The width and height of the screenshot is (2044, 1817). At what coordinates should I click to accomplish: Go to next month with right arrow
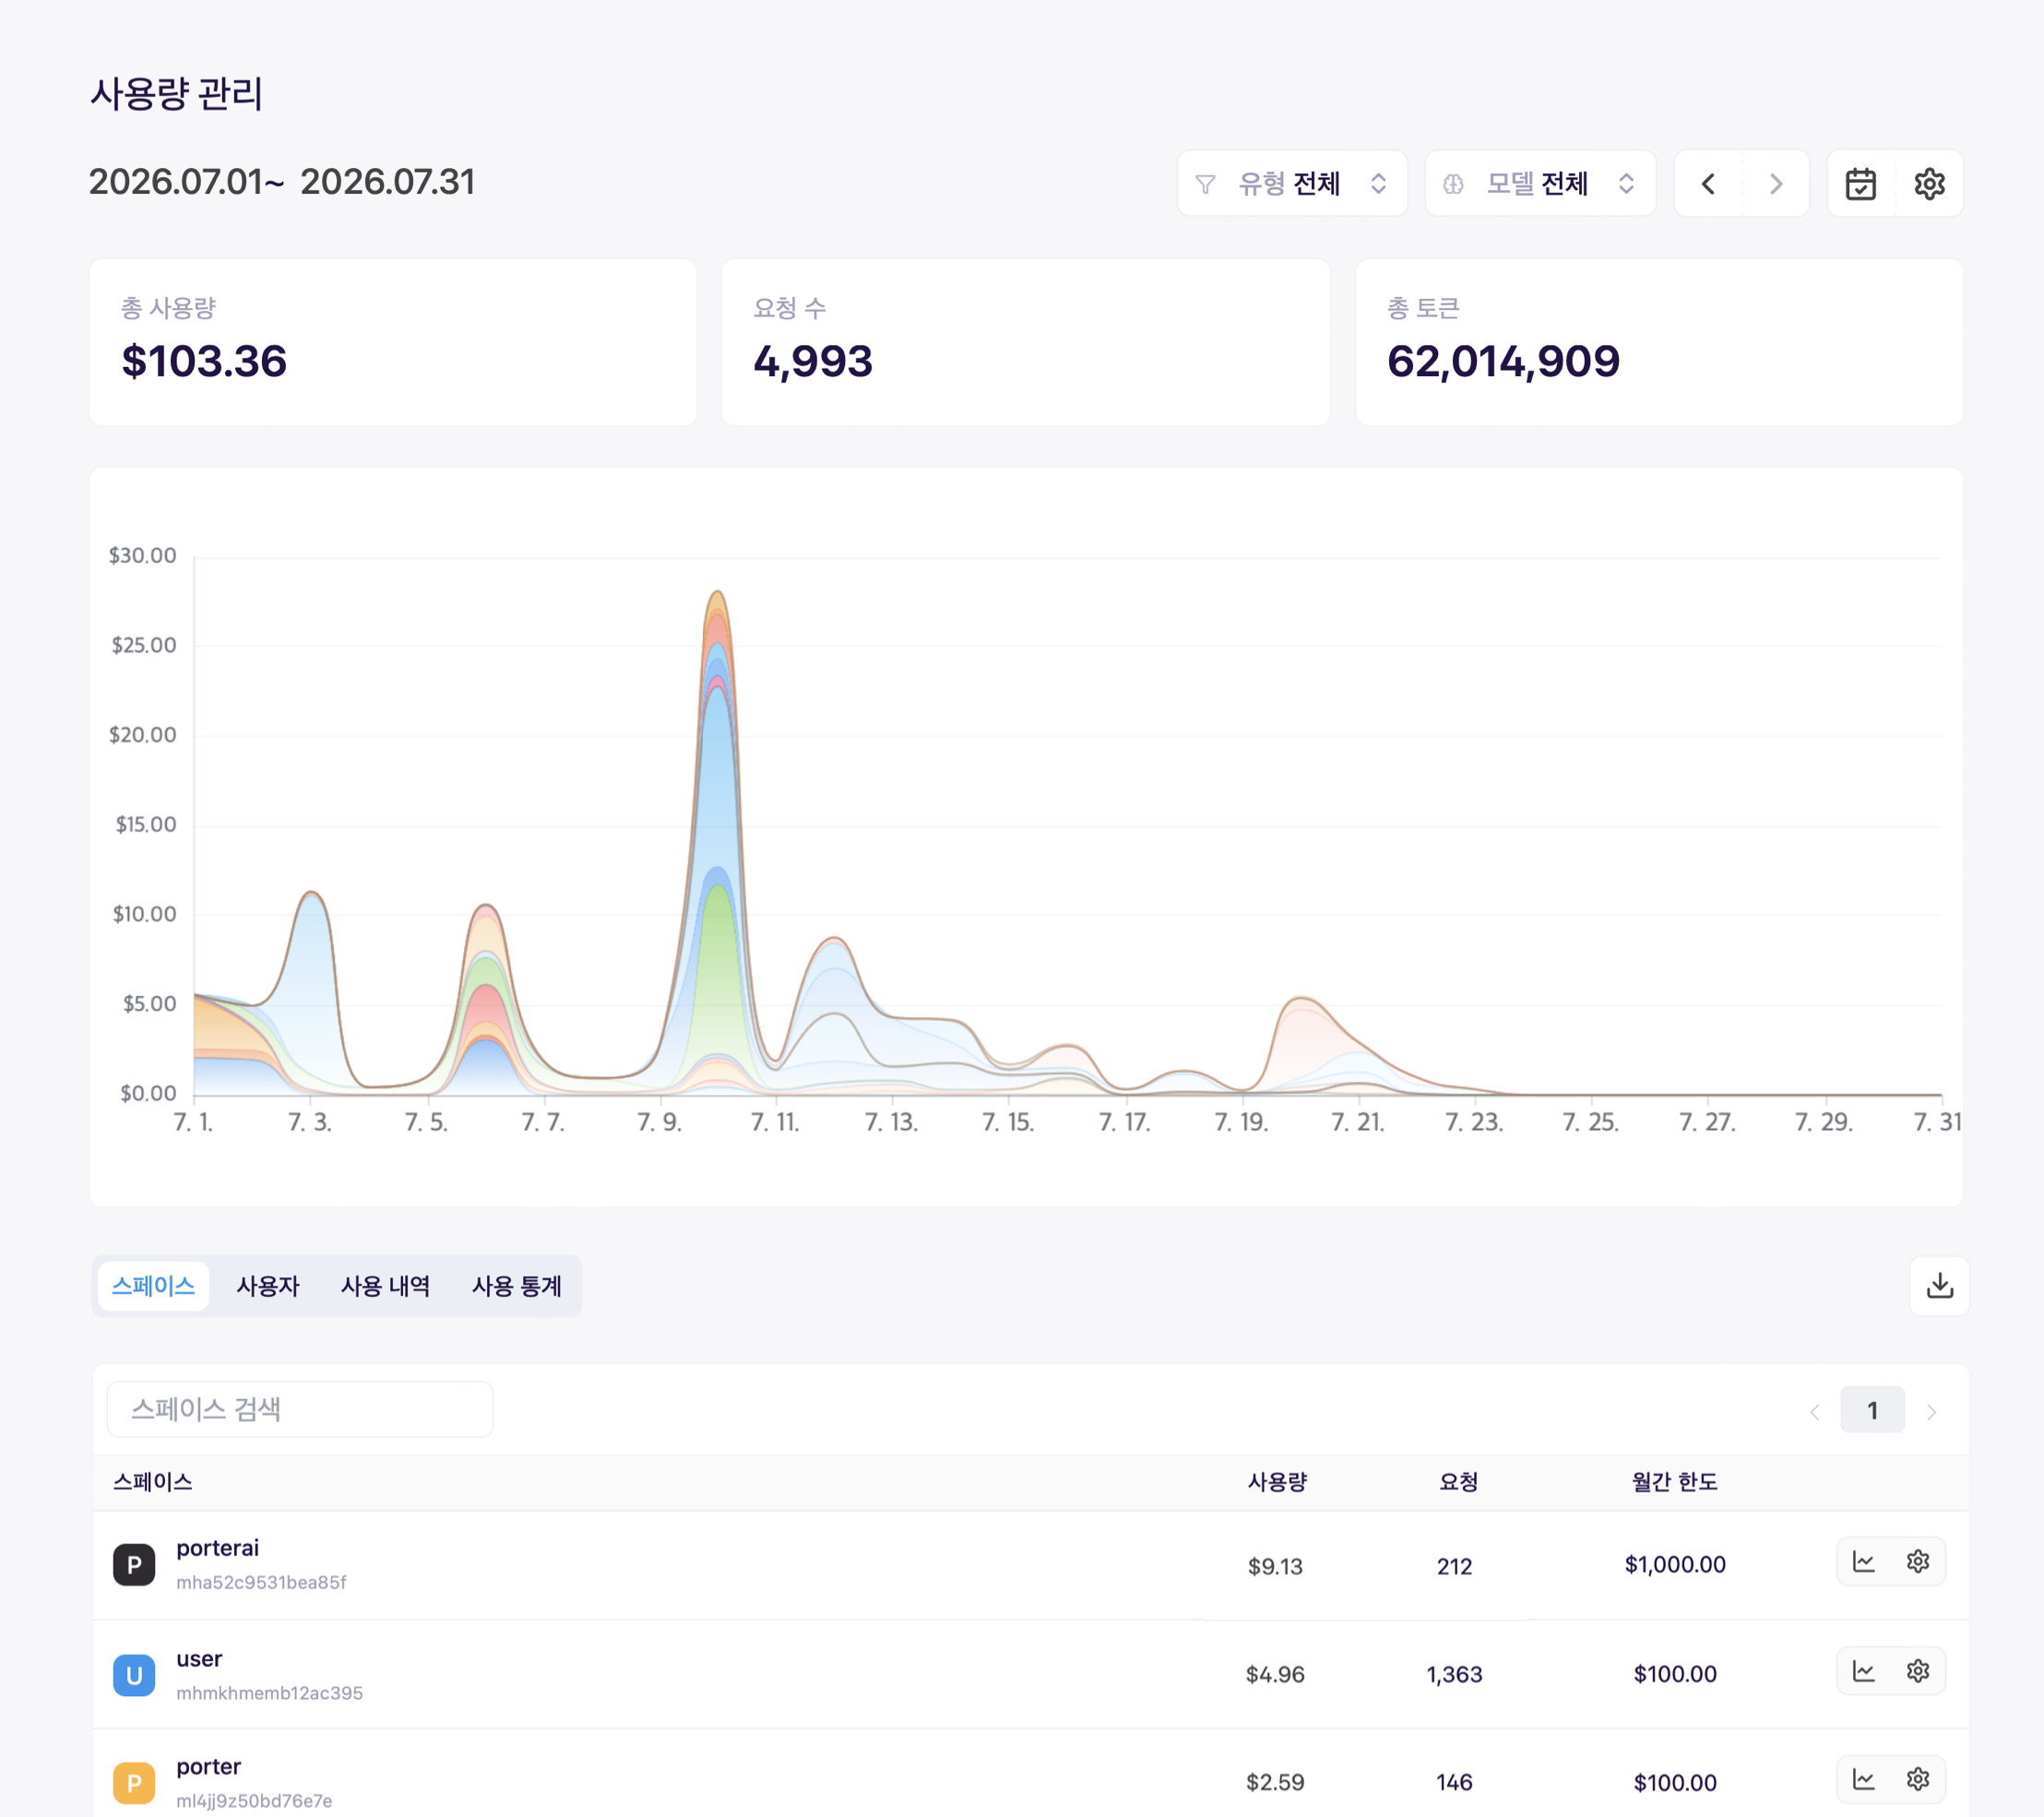(x=1776, y=184)
